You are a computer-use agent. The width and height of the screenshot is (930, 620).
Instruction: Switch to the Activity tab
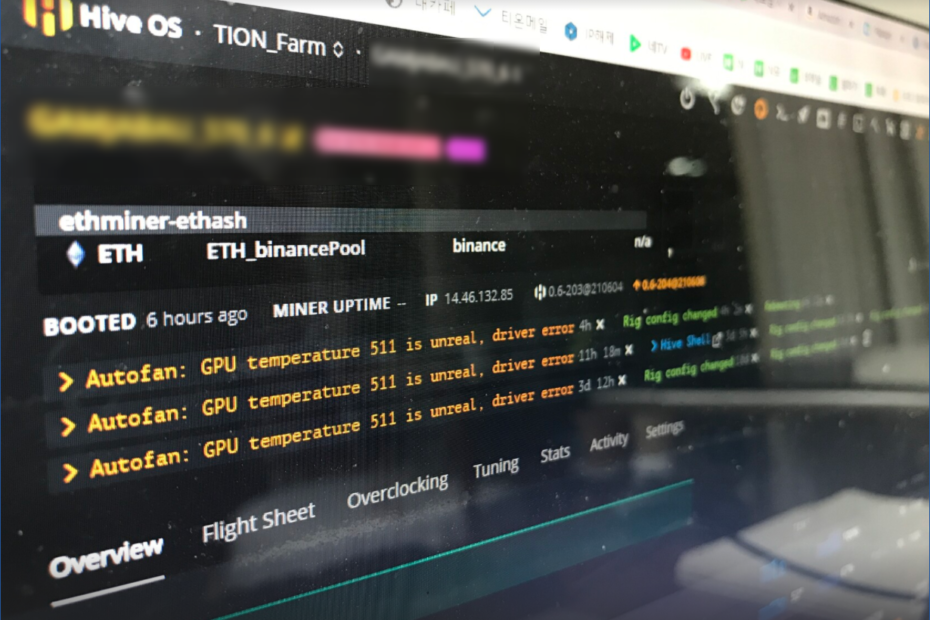pos(609,441)
